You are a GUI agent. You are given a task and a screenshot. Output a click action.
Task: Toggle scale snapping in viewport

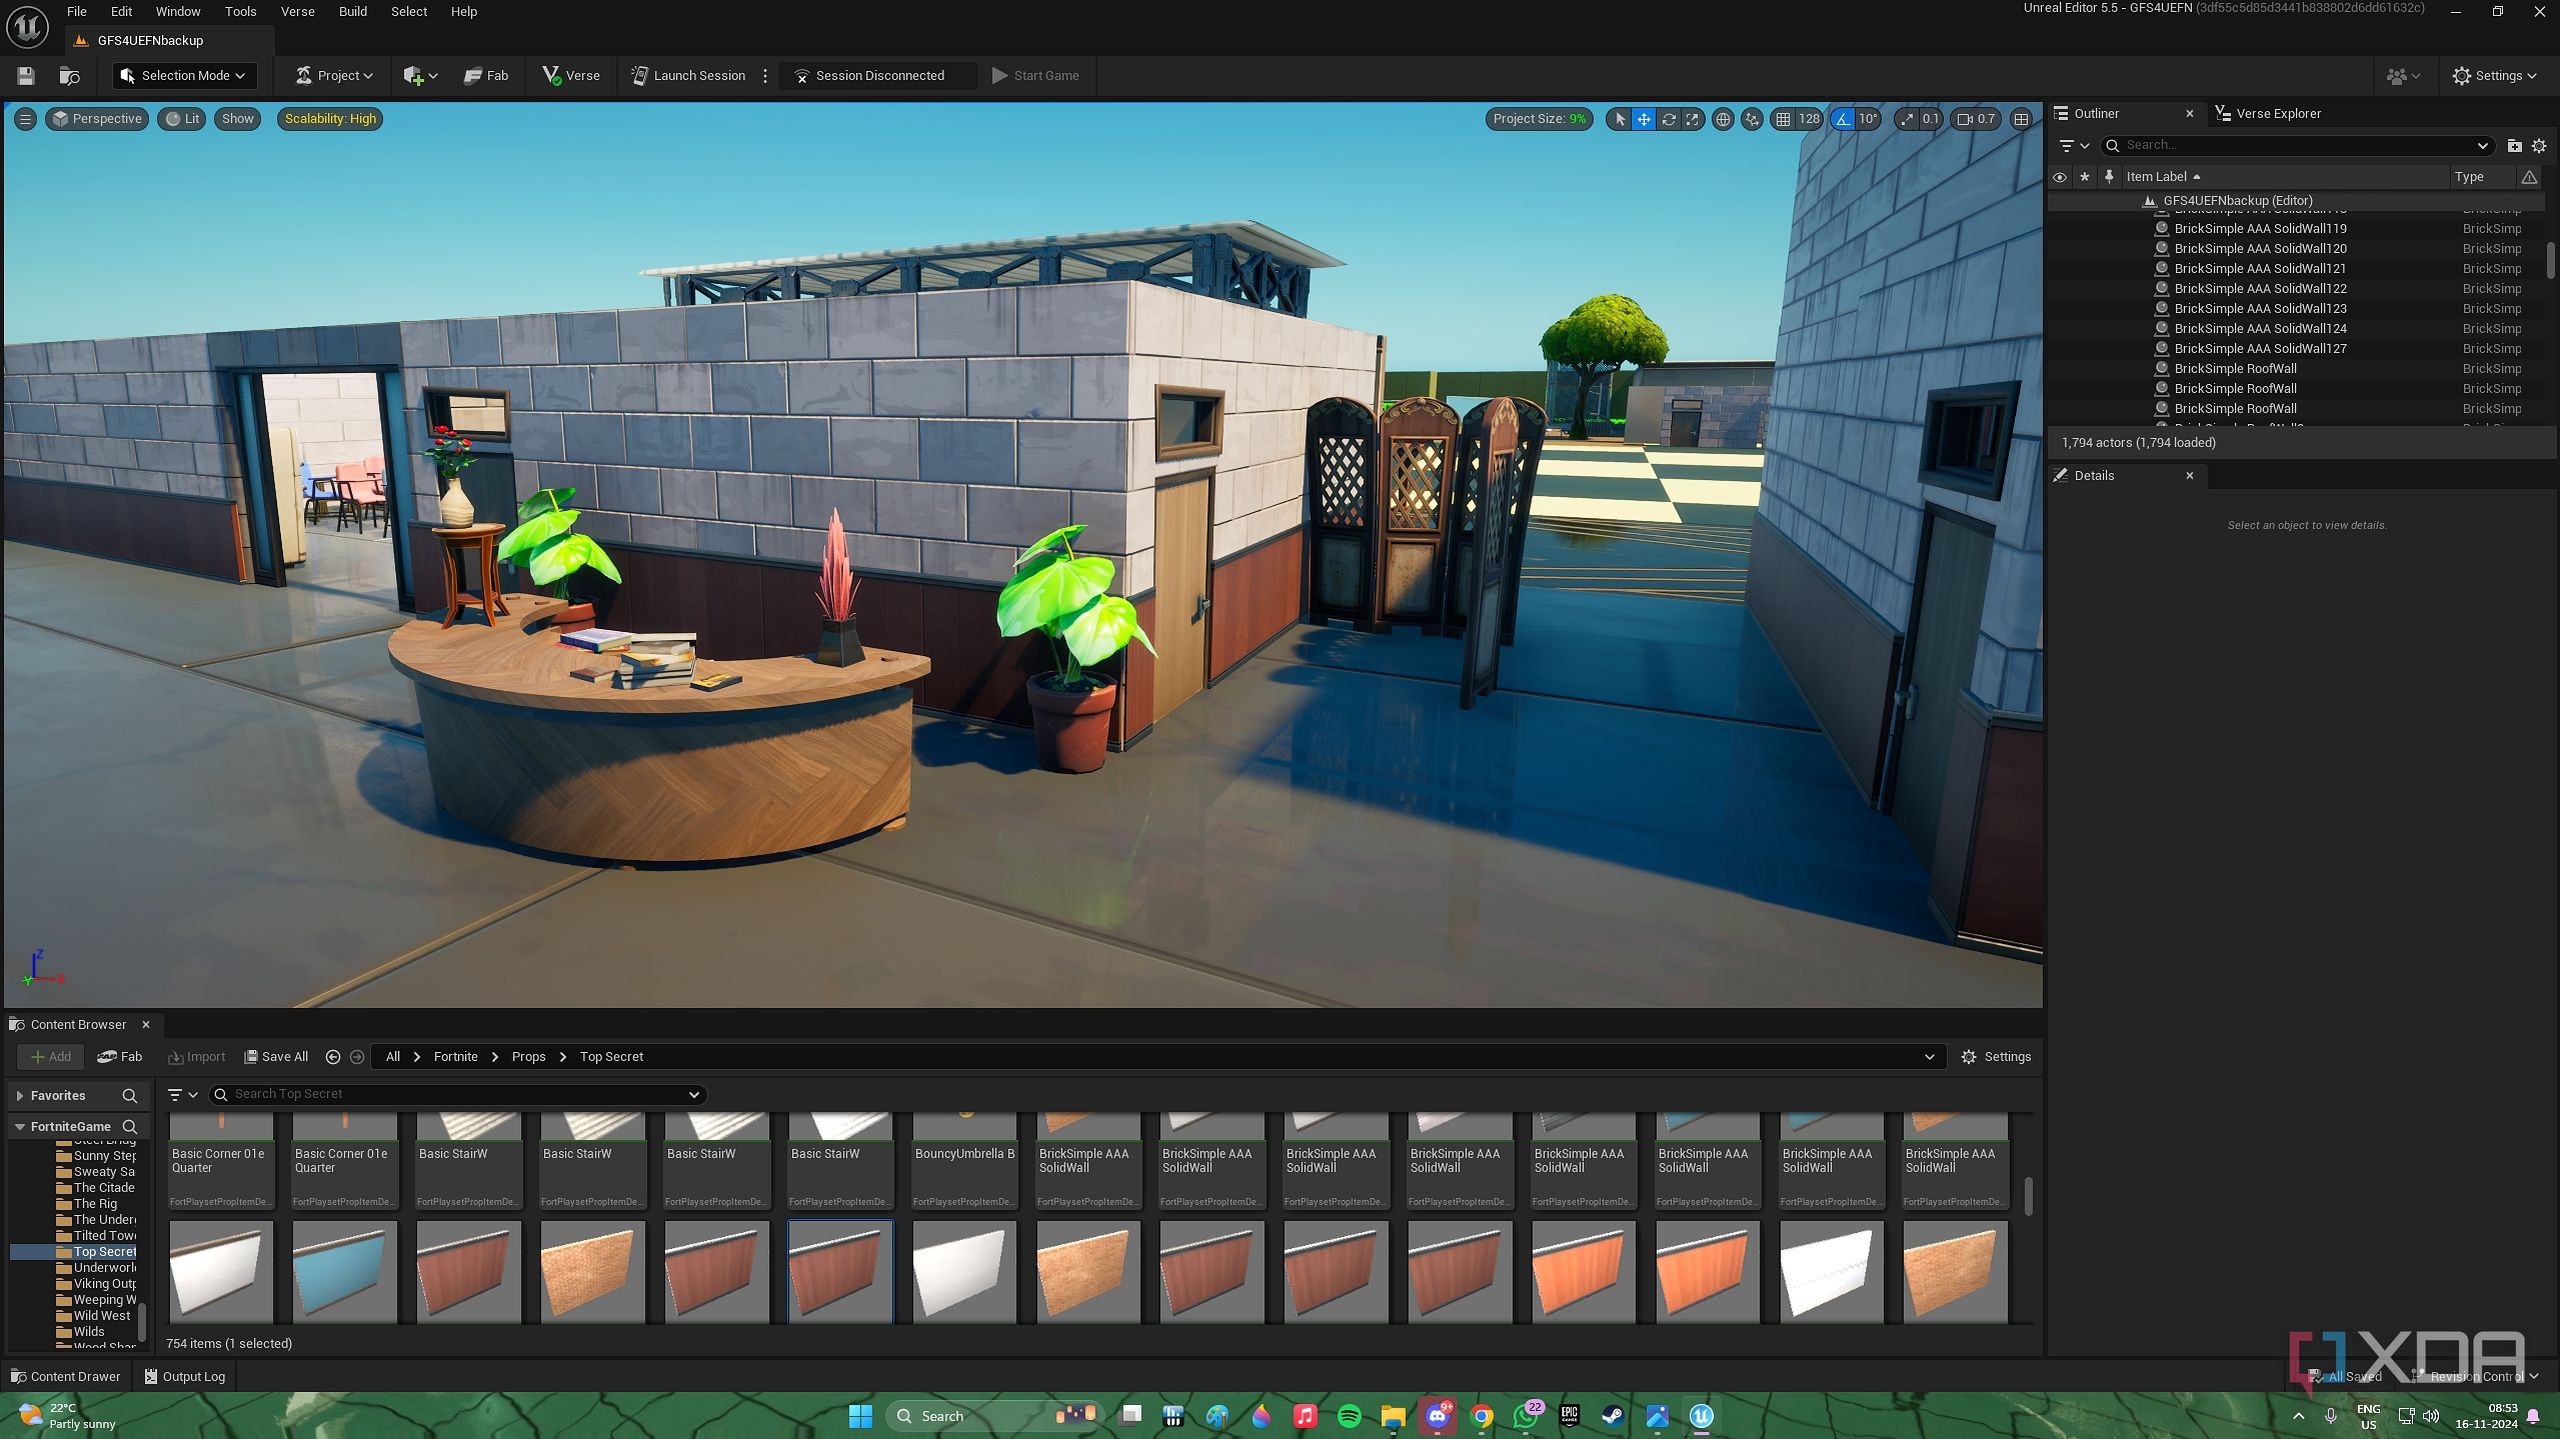point(1907,119)
